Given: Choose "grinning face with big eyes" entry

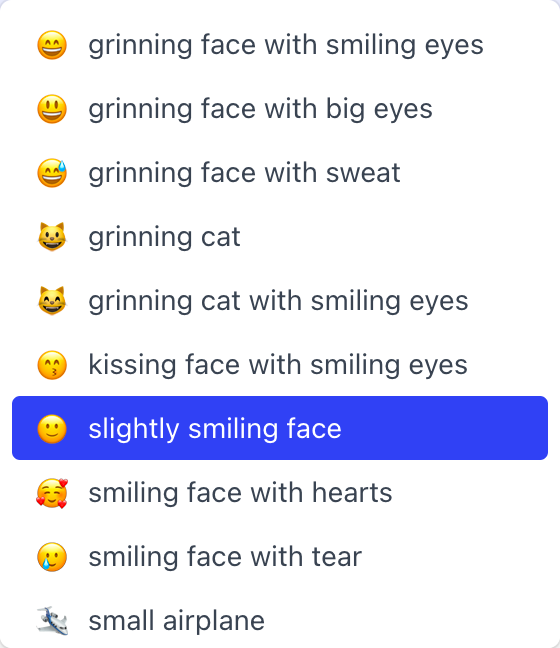Looking at the screenshot, I should tap(260, 110).
